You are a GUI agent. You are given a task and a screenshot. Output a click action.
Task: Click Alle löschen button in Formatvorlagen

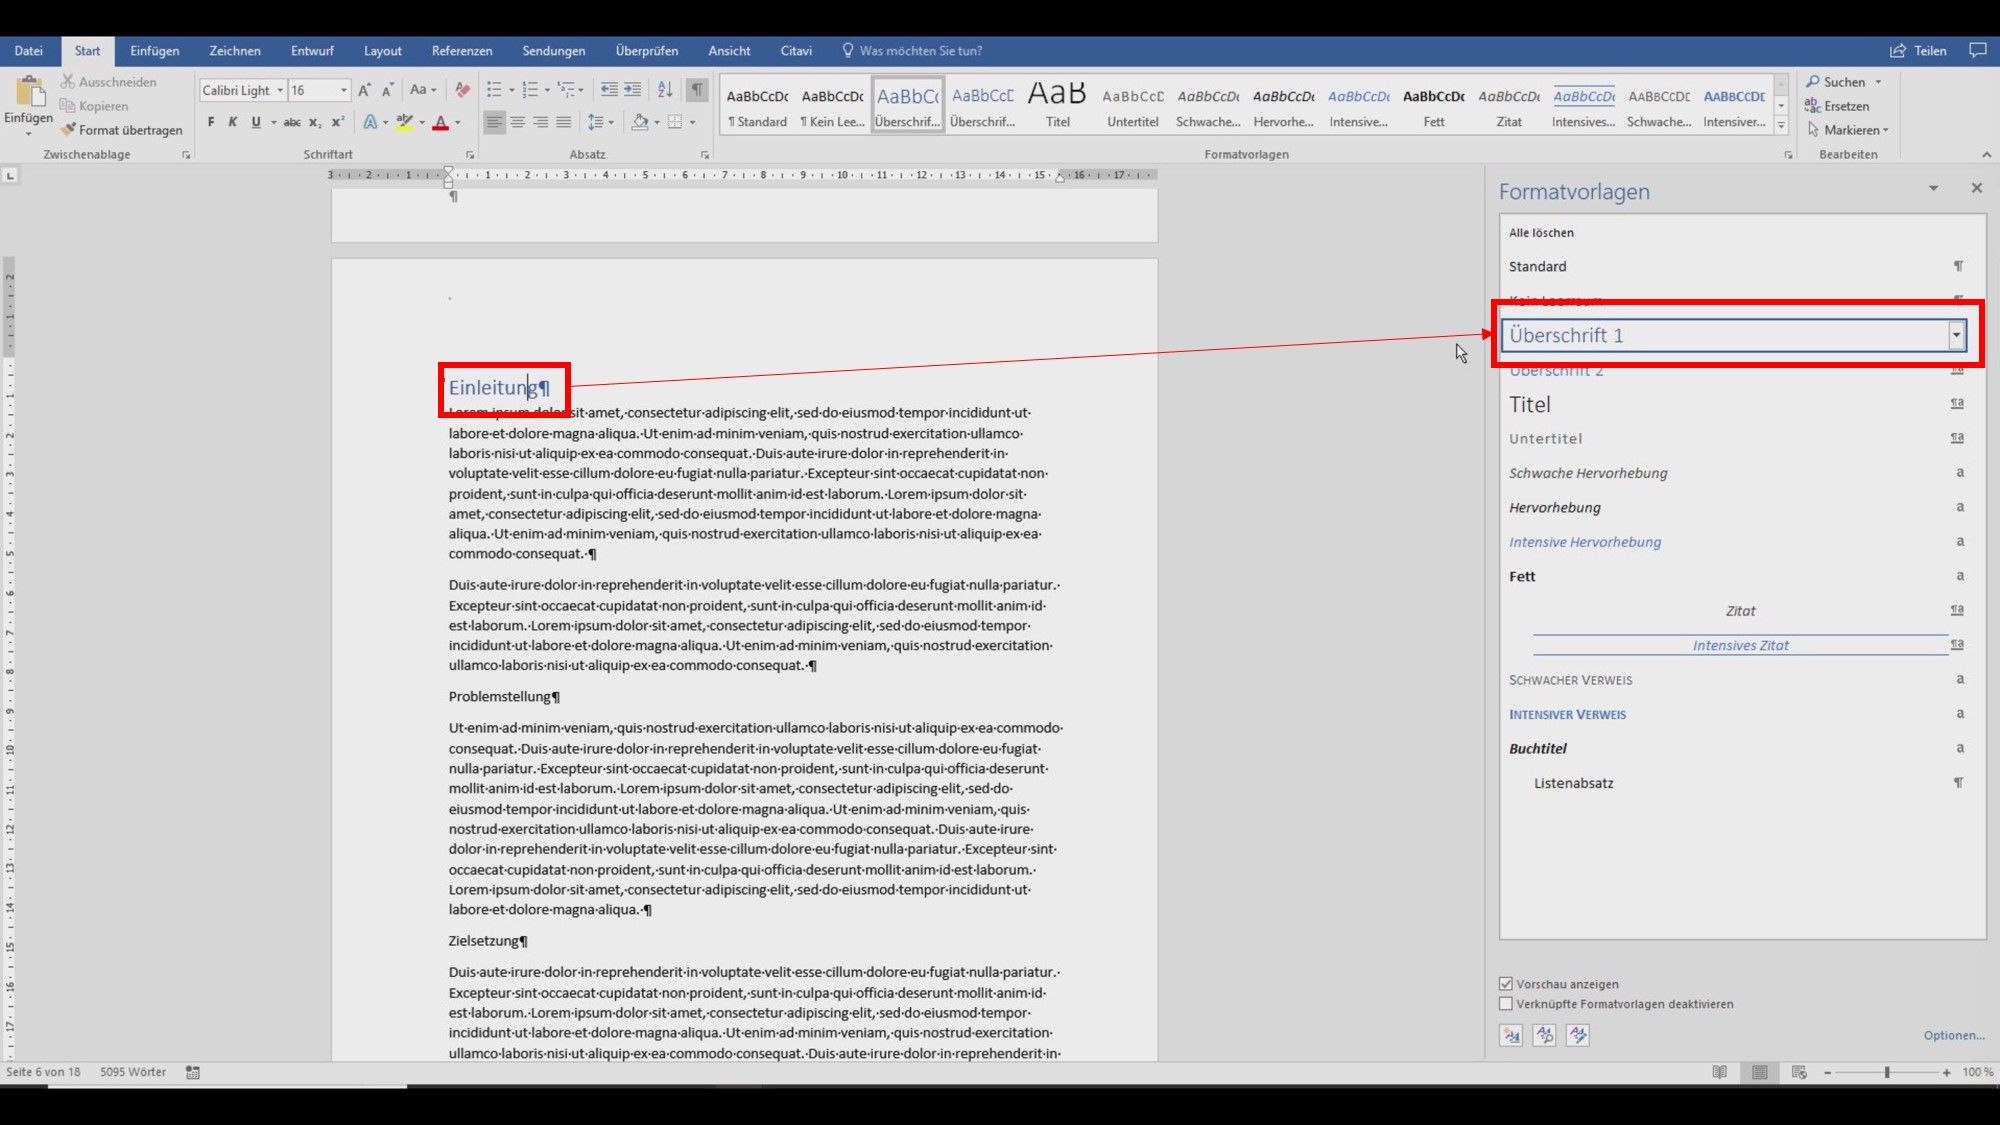(x=1541, y=231)
